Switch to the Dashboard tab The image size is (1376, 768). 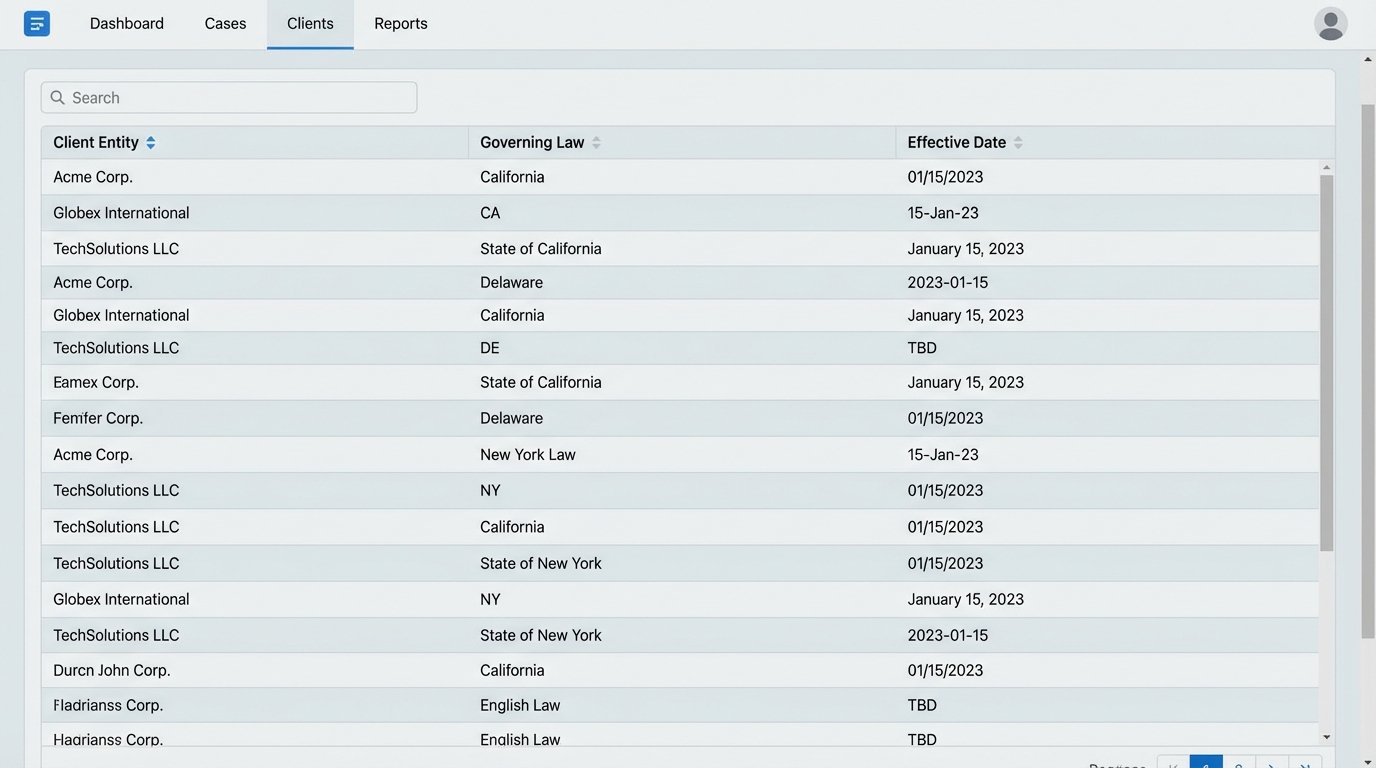click(126, 23)
